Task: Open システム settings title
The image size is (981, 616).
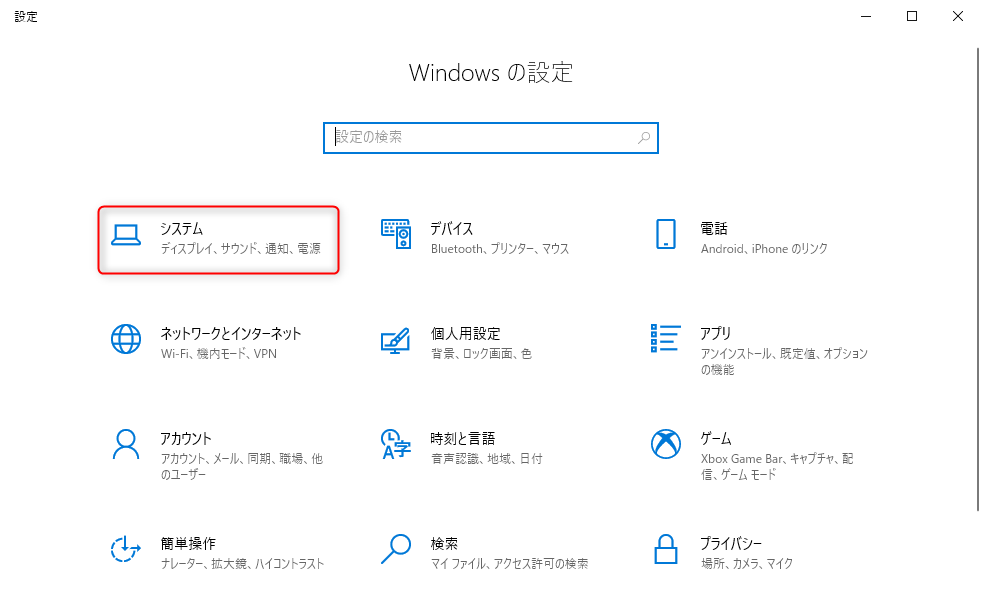Action: point(181,228)
